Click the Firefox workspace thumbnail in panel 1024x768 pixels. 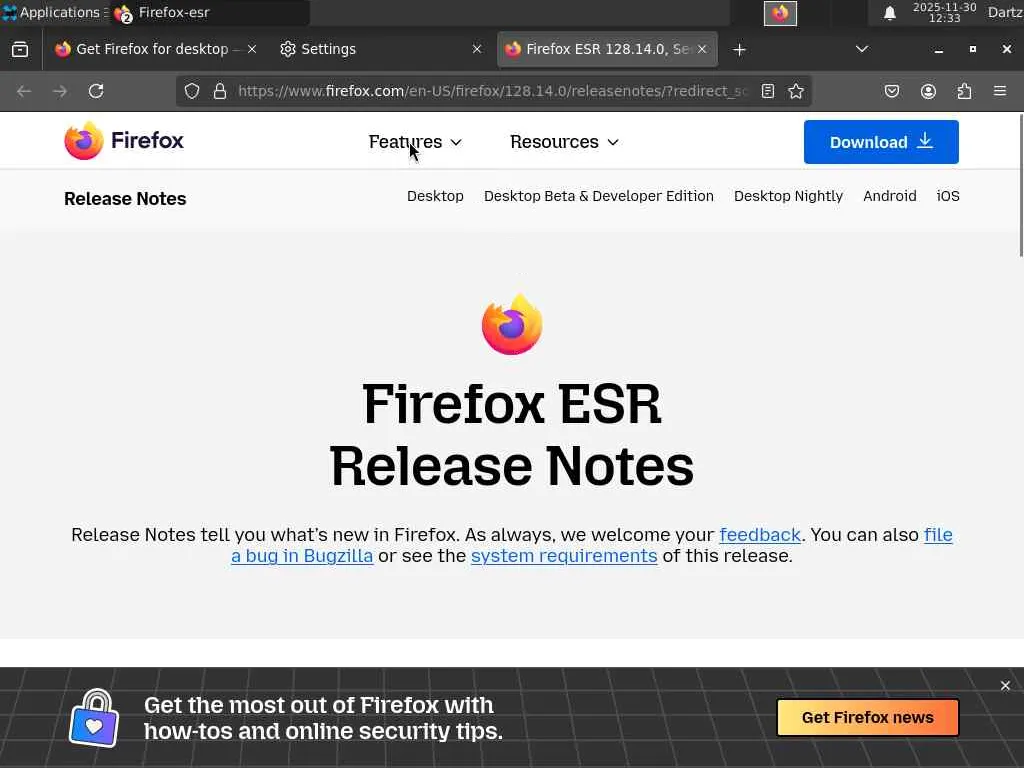pos(780,13)
